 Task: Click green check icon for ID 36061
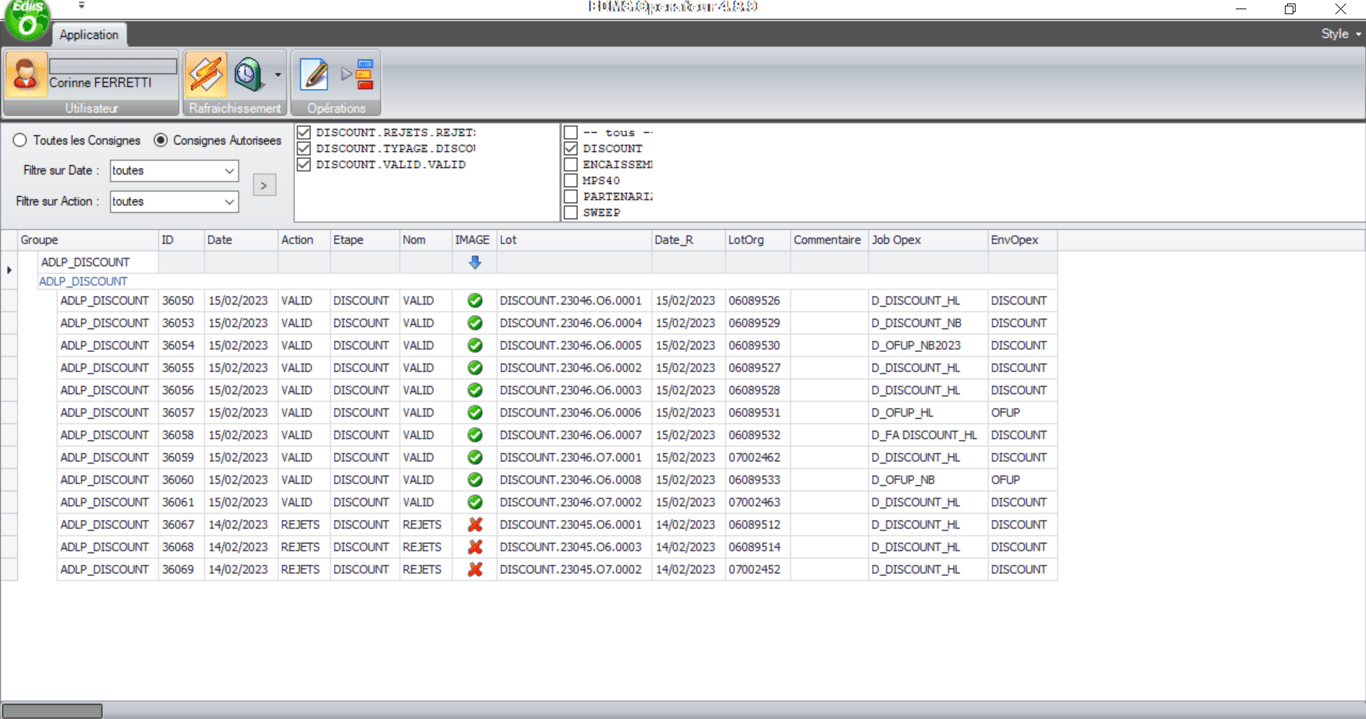point(475,502)
